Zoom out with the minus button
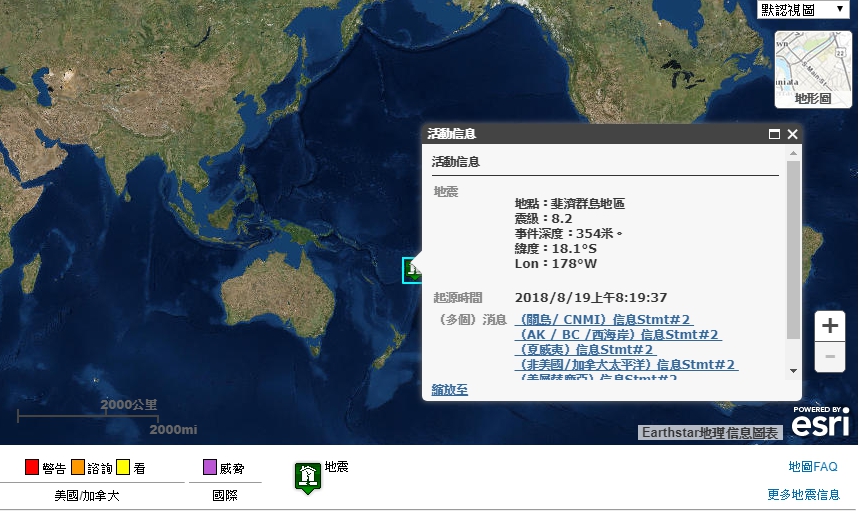 click(829, 357)
